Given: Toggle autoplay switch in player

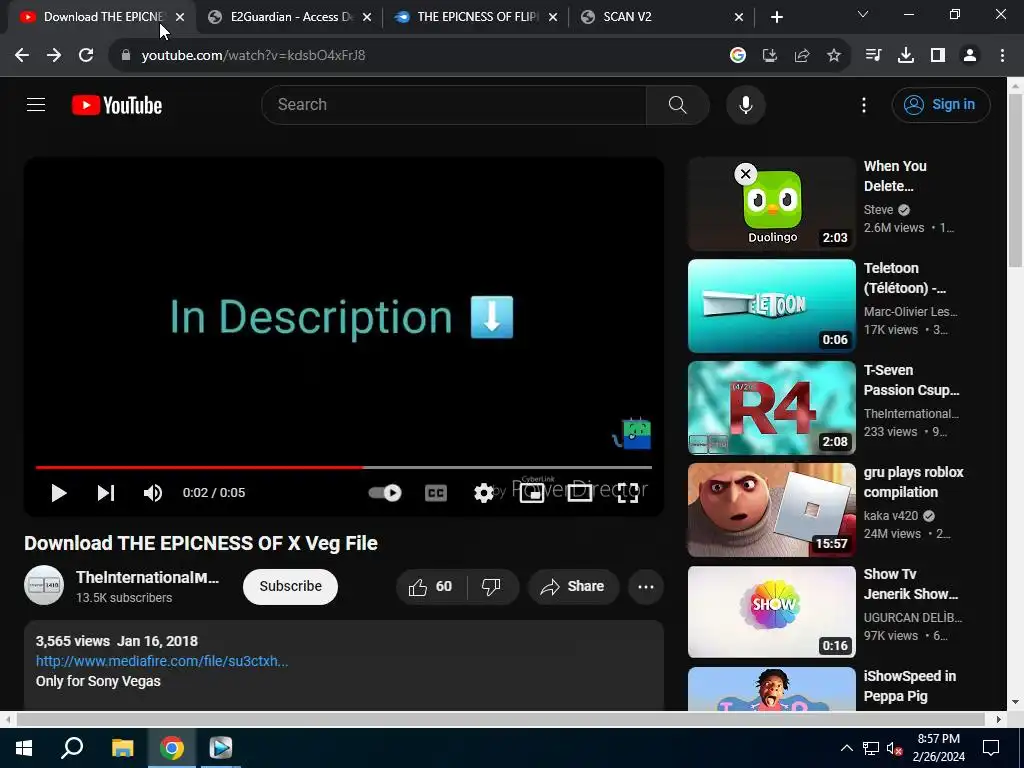Looking at the screenshot, I should tap(385, 493).
